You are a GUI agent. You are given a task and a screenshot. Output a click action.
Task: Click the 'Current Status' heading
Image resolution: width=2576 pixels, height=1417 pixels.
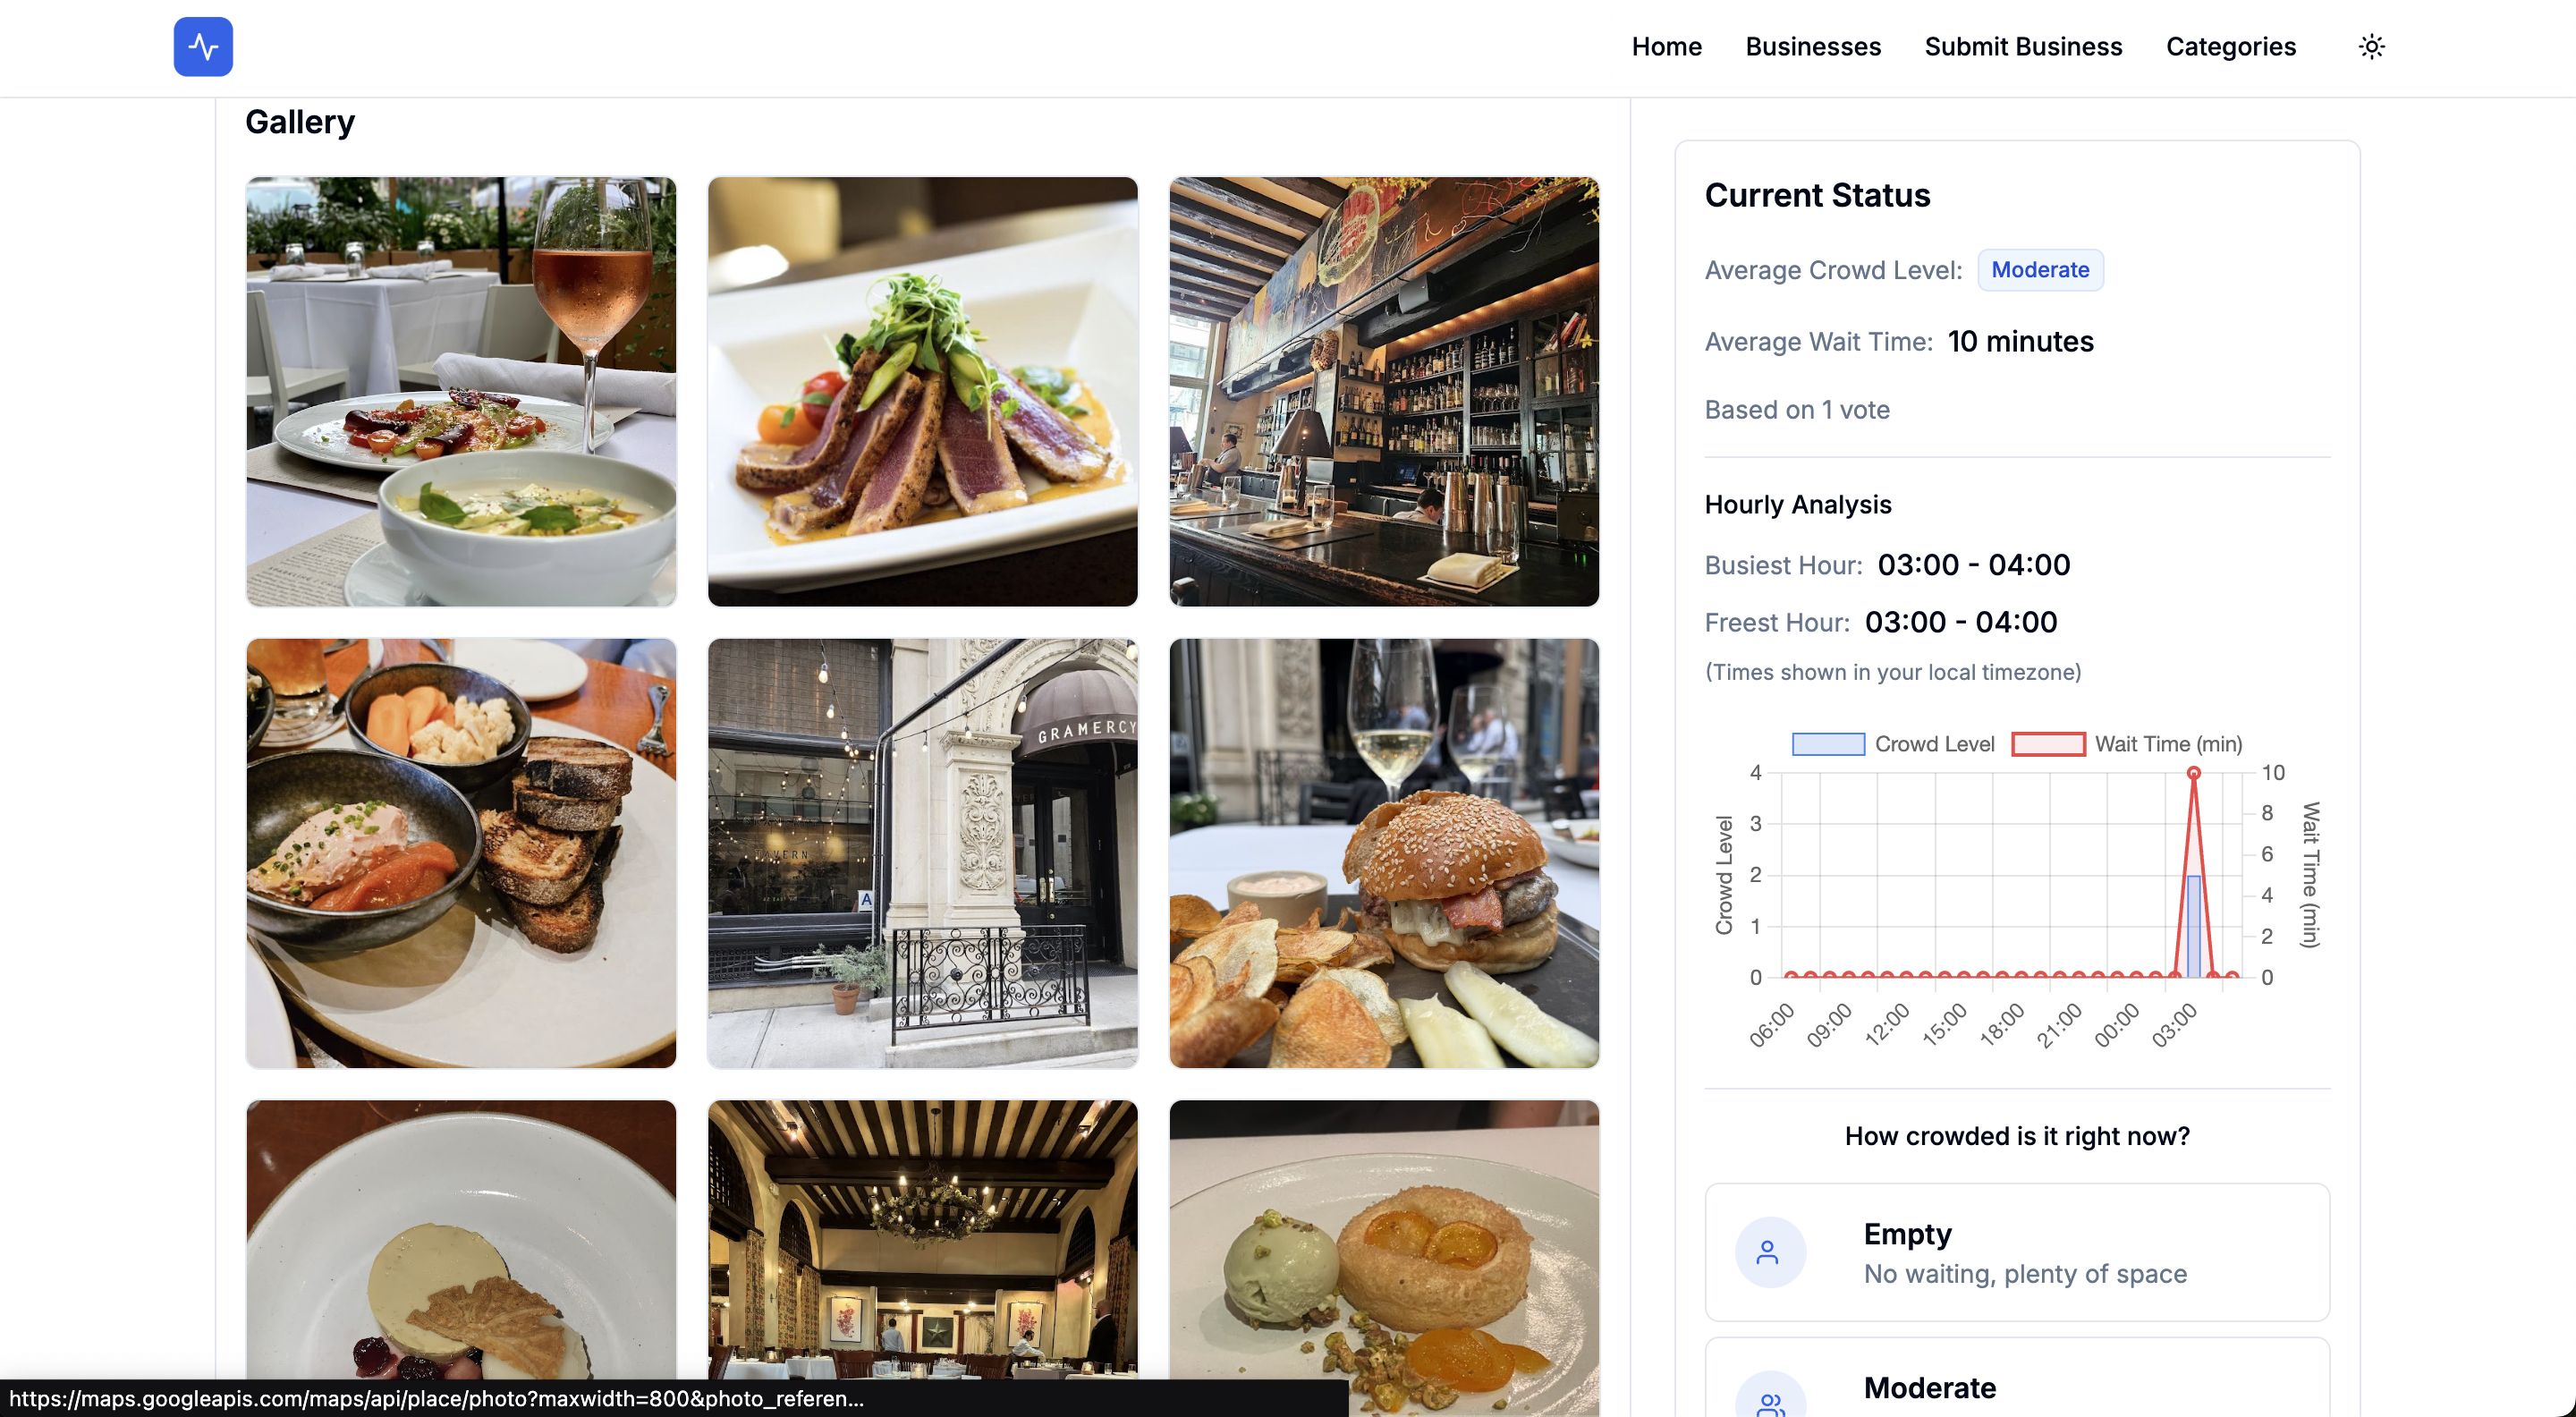click(x=1817, y=195)
